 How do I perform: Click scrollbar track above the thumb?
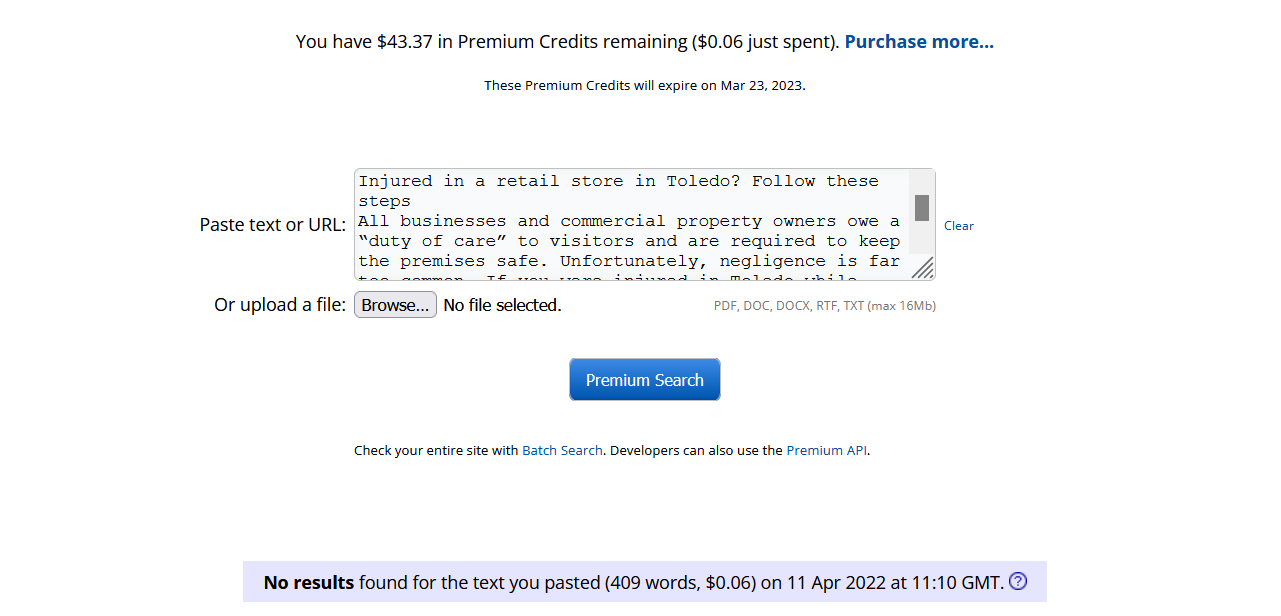click(x=922, y=183)
